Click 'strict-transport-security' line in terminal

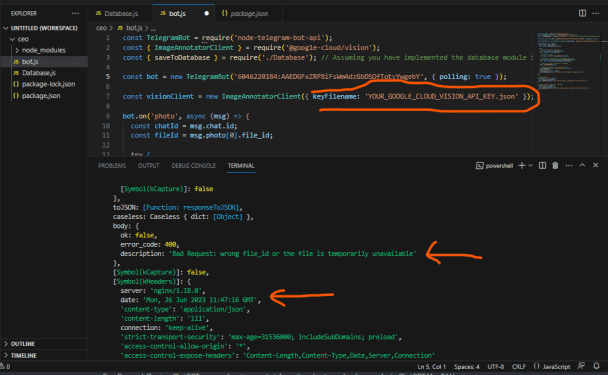261,337
